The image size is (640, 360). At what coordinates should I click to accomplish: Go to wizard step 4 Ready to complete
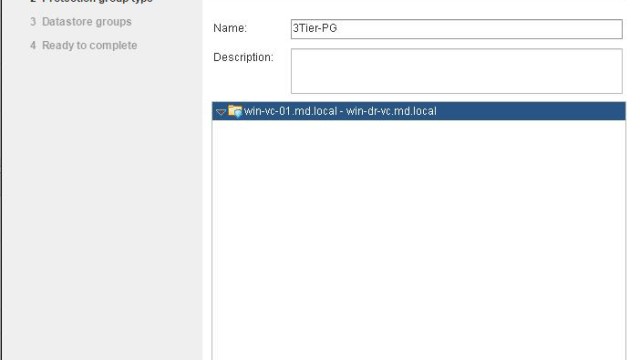pyautogui.click(x=84, y=45)
